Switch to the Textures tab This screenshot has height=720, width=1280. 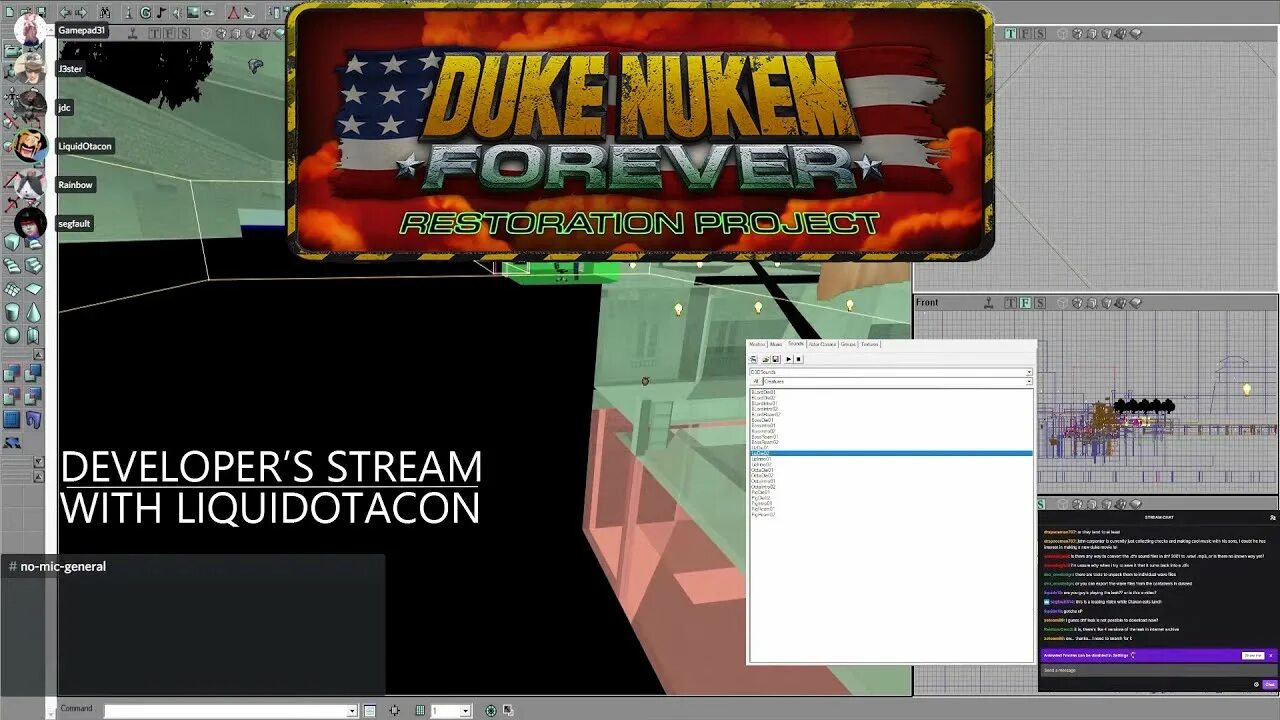(870, 344)
